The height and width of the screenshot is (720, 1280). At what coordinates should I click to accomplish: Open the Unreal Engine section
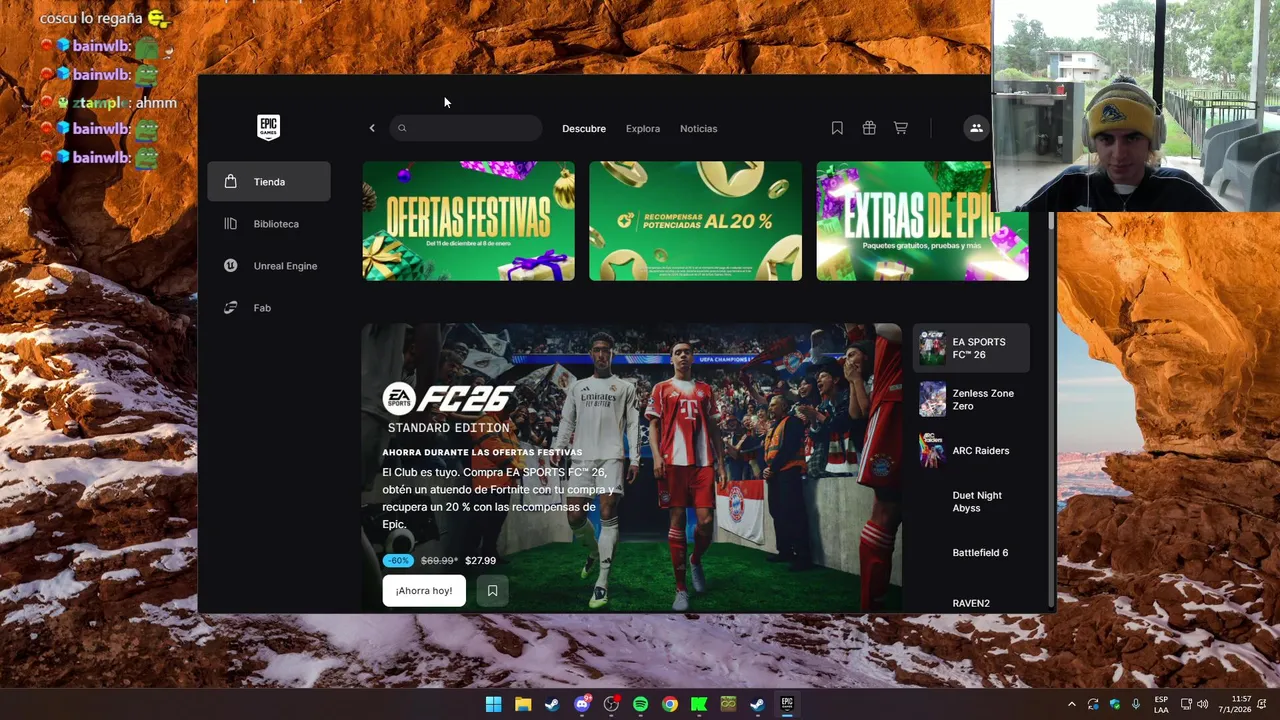click(269, 266)
